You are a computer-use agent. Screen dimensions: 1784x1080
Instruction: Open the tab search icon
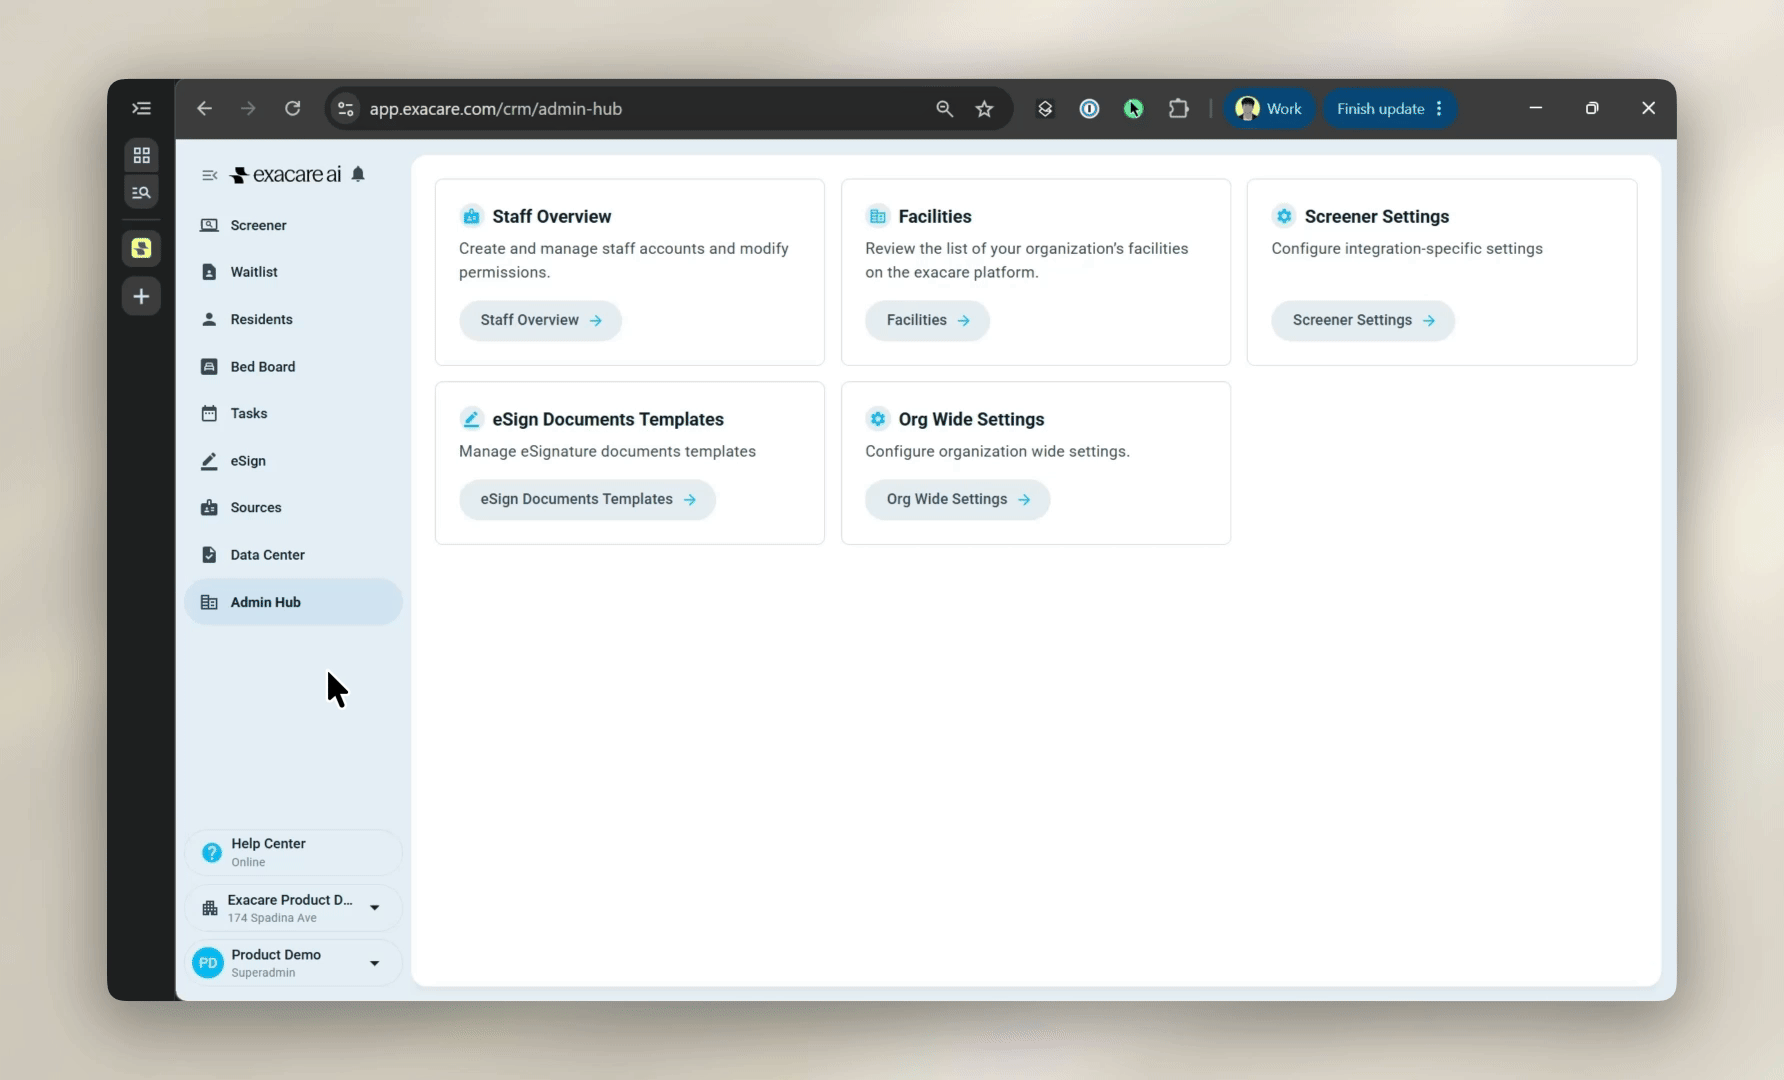coord(141,192)
